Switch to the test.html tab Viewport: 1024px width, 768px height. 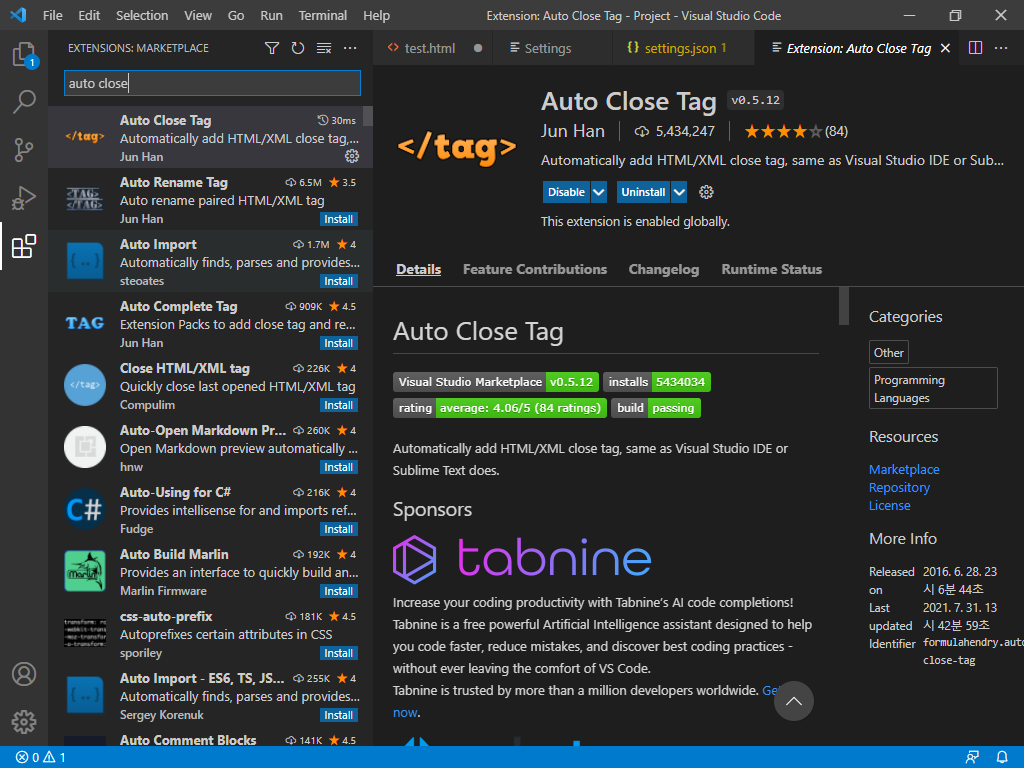[x=432, y=48]
